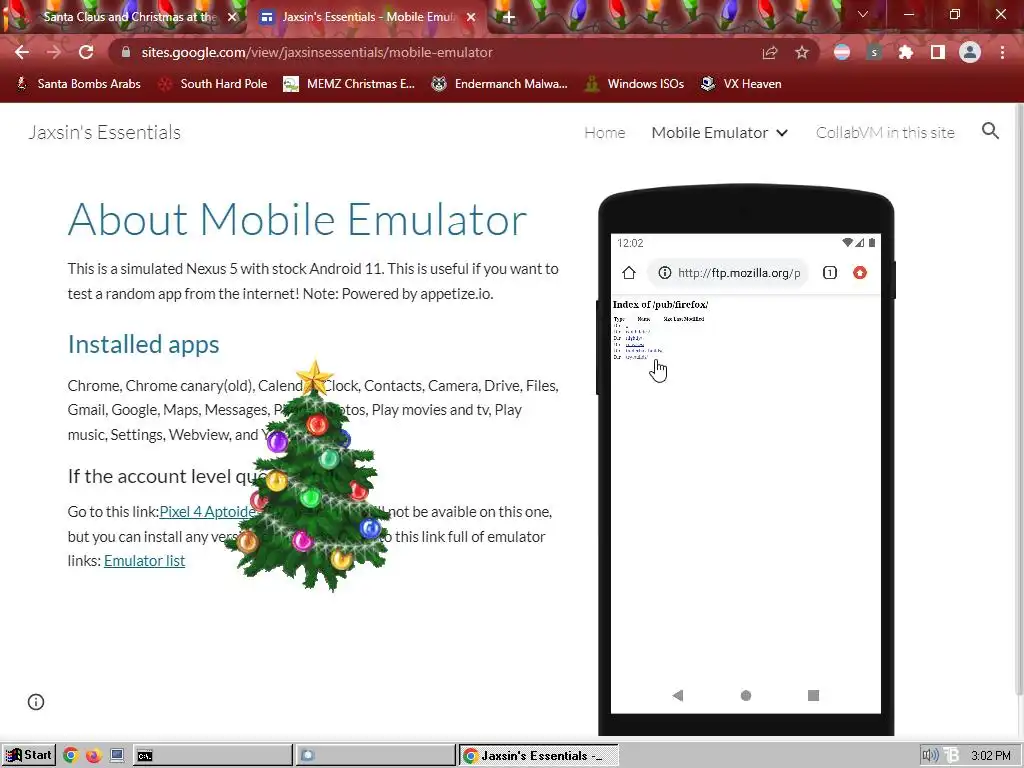Image resolution: width=1024 pixels, height=768 pixels.
Task: Search the site with magnifier icon
Action: click(x=990, y=131)
